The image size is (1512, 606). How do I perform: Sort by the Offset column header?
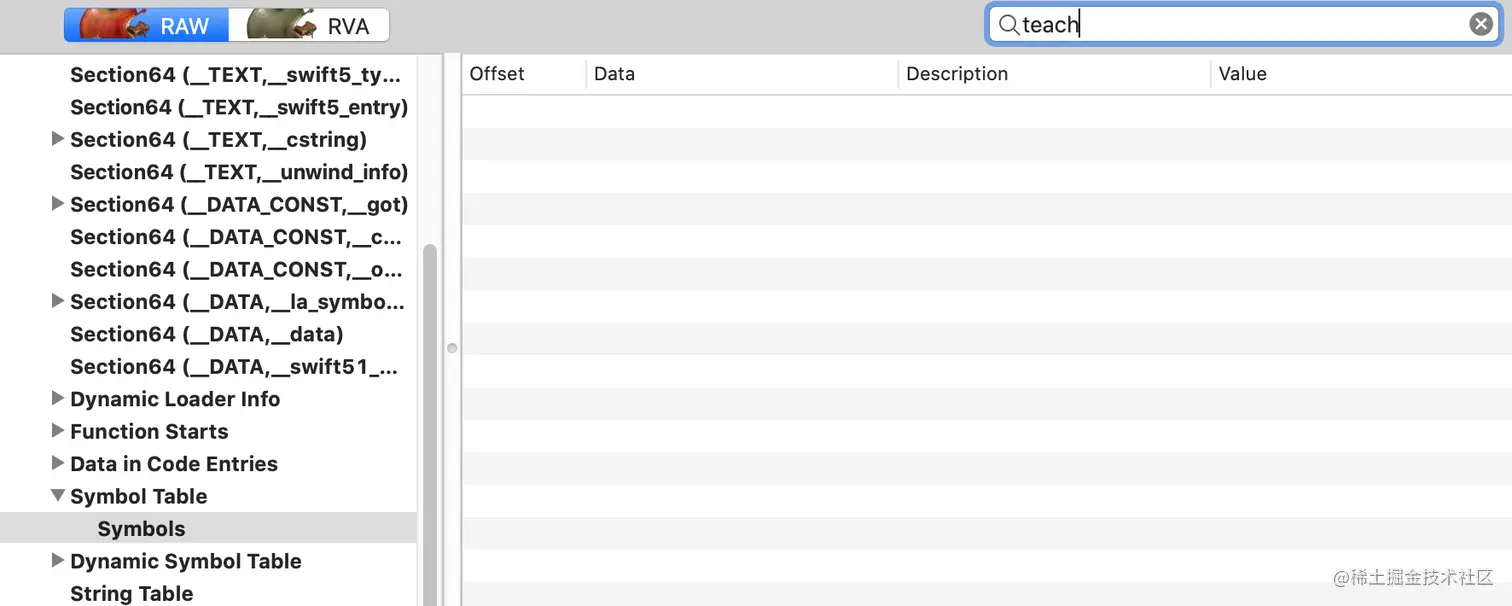(497, 74)
